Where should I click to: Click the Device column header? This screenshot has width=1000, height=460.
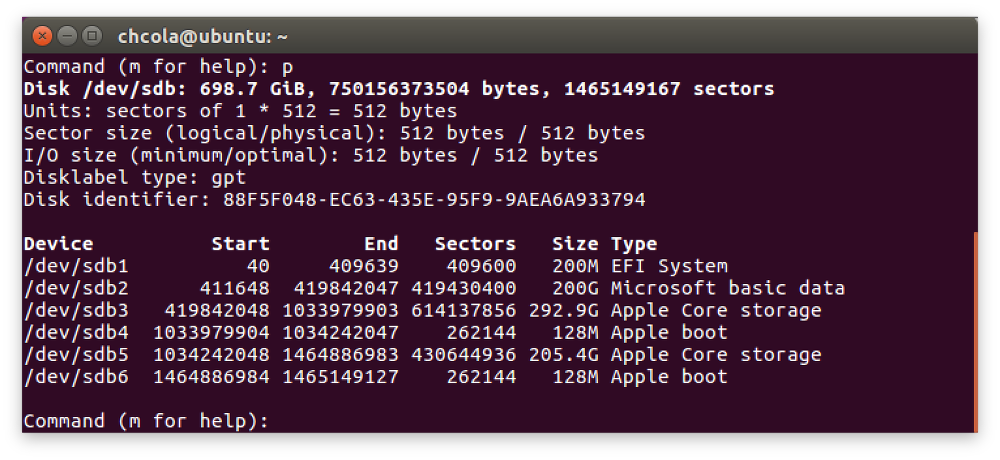pos(58,244)
